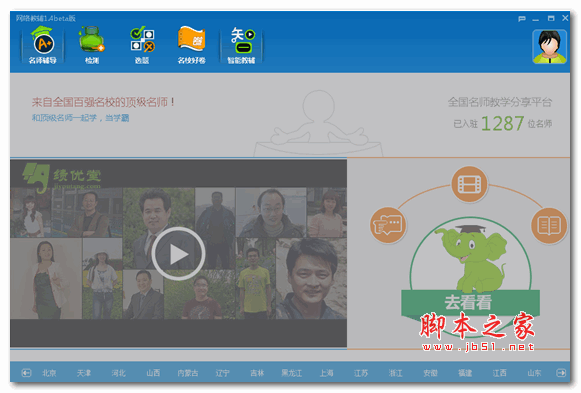Viewport: 581px width, 393px height.
Task: Click the orange open book icon
Action: tap(549, 225)
